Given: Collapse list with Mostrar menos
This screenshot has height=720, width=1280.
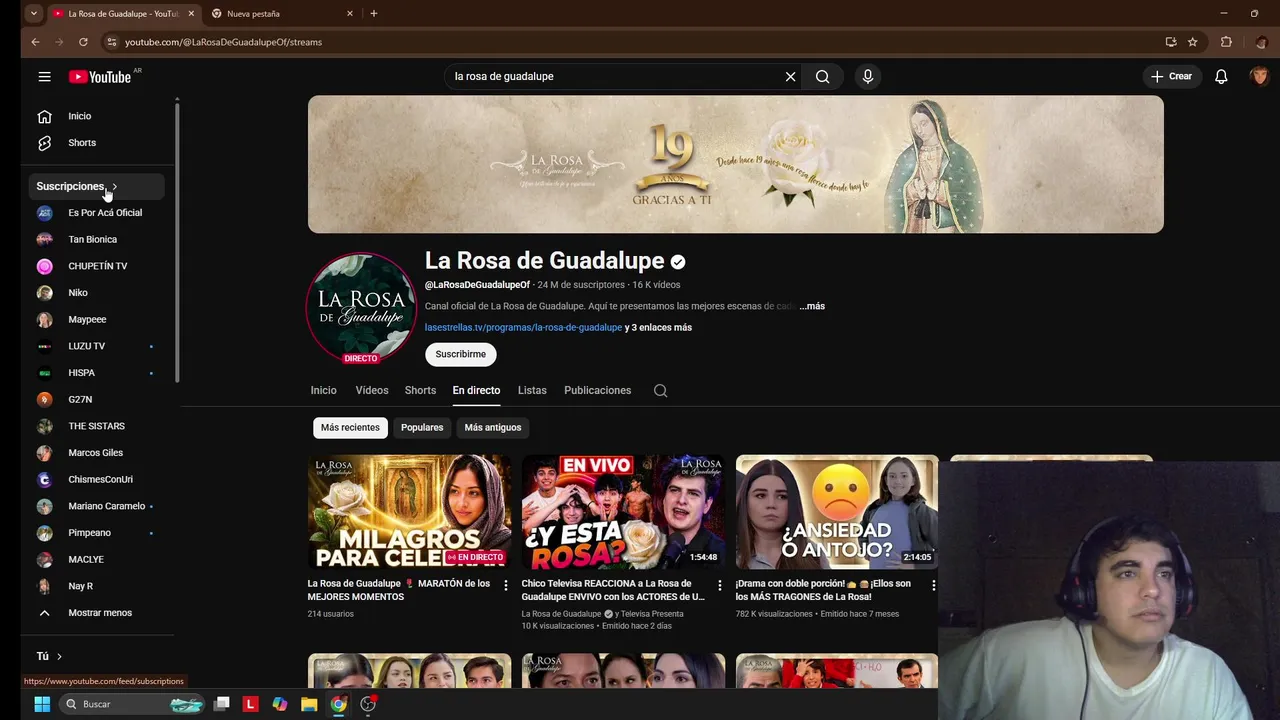Looking at the screenshot, I should [96, 613].
